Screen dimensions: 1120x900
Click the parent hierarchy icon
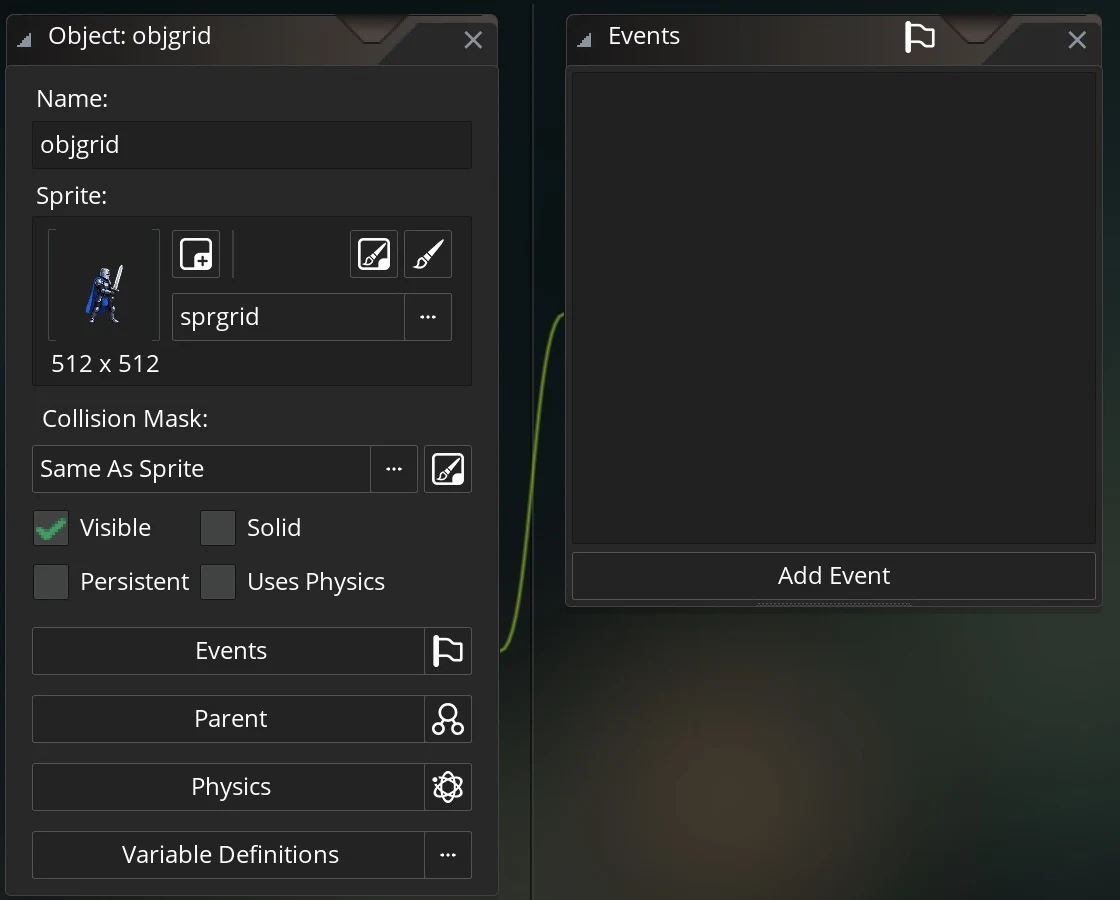[x=448, y=719]
